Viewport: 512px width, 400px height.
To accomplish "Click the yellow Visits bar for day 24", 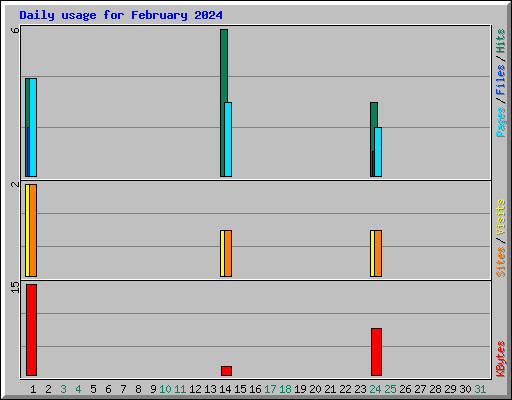I will point(372,253).
